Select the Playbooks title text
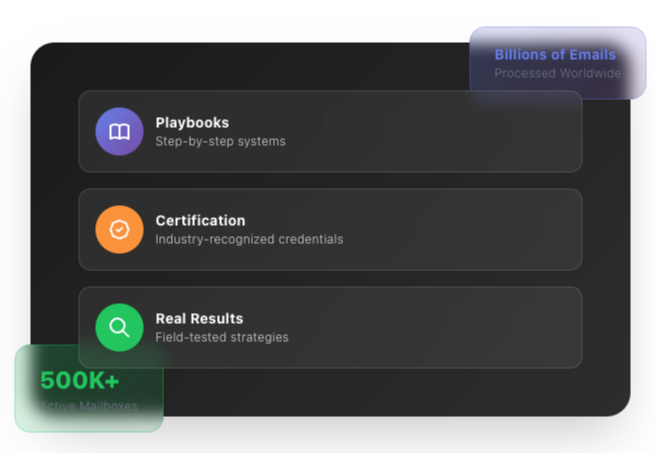 [192, 123]
